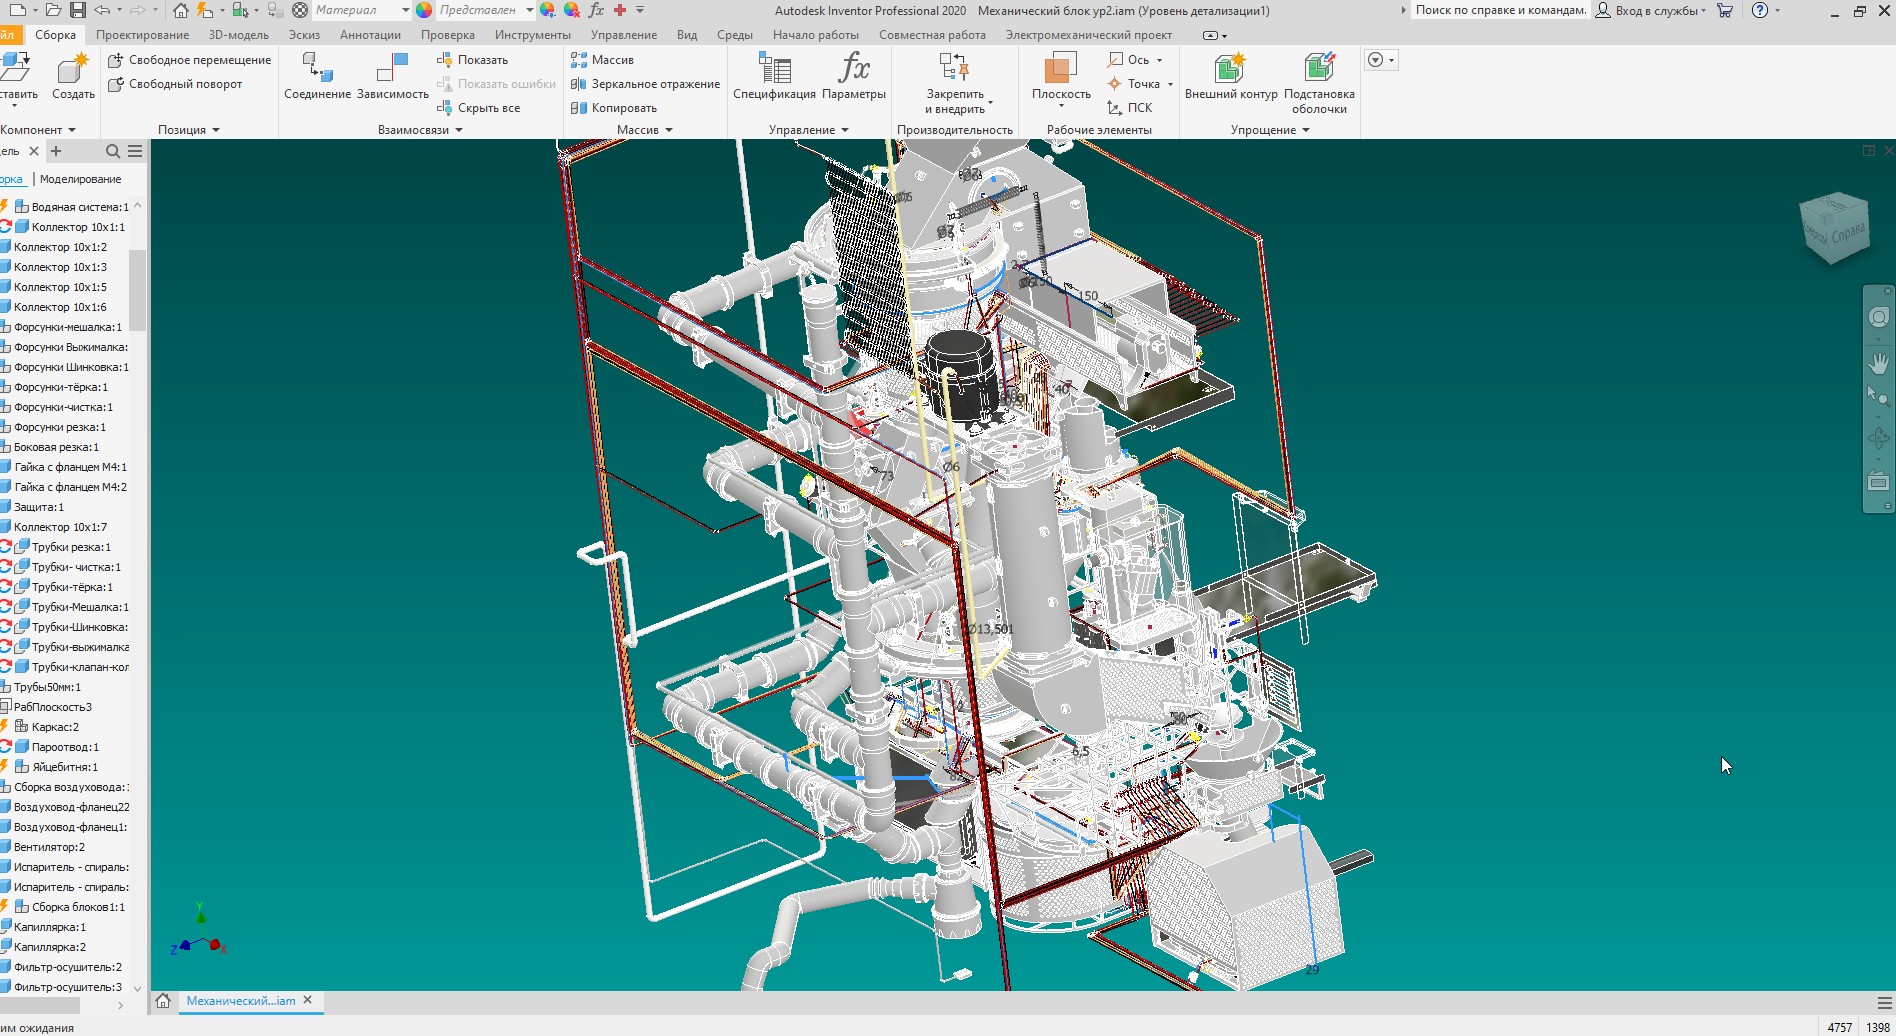Open the Проверка ribbon tab

[x=447, y=35]
